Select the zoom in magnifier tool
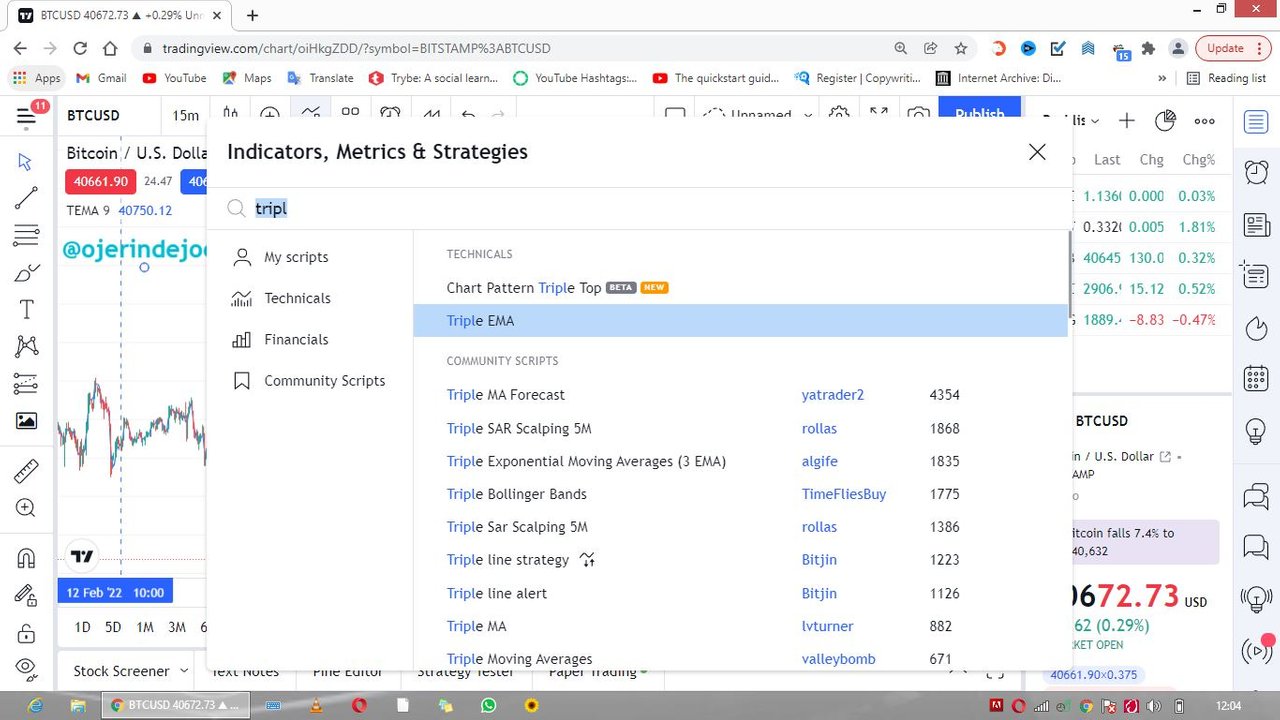Viewport: 1280px width, 720px height. 26,508
